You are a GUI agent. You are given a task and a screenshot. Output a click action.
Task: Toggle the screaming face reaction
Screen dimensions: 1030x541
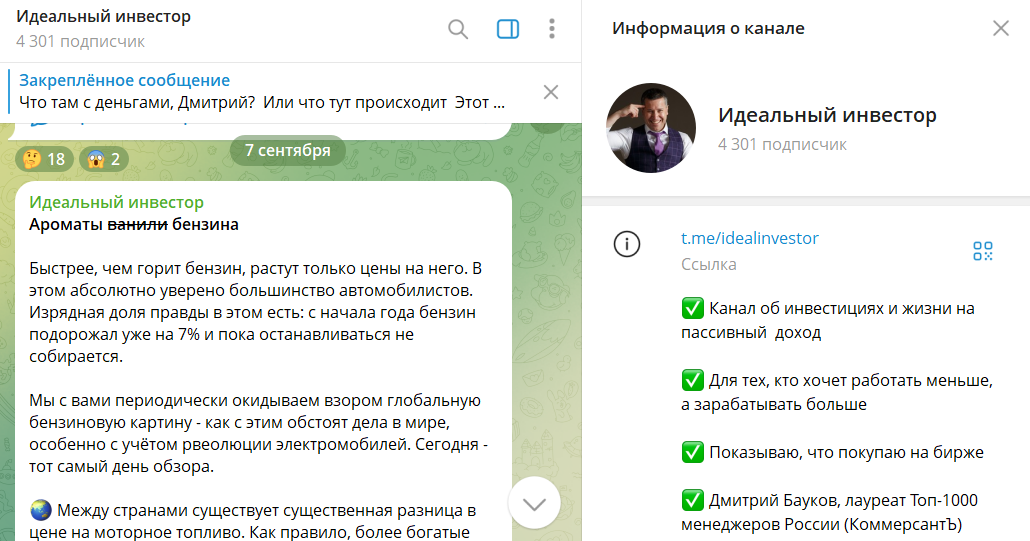108,159
